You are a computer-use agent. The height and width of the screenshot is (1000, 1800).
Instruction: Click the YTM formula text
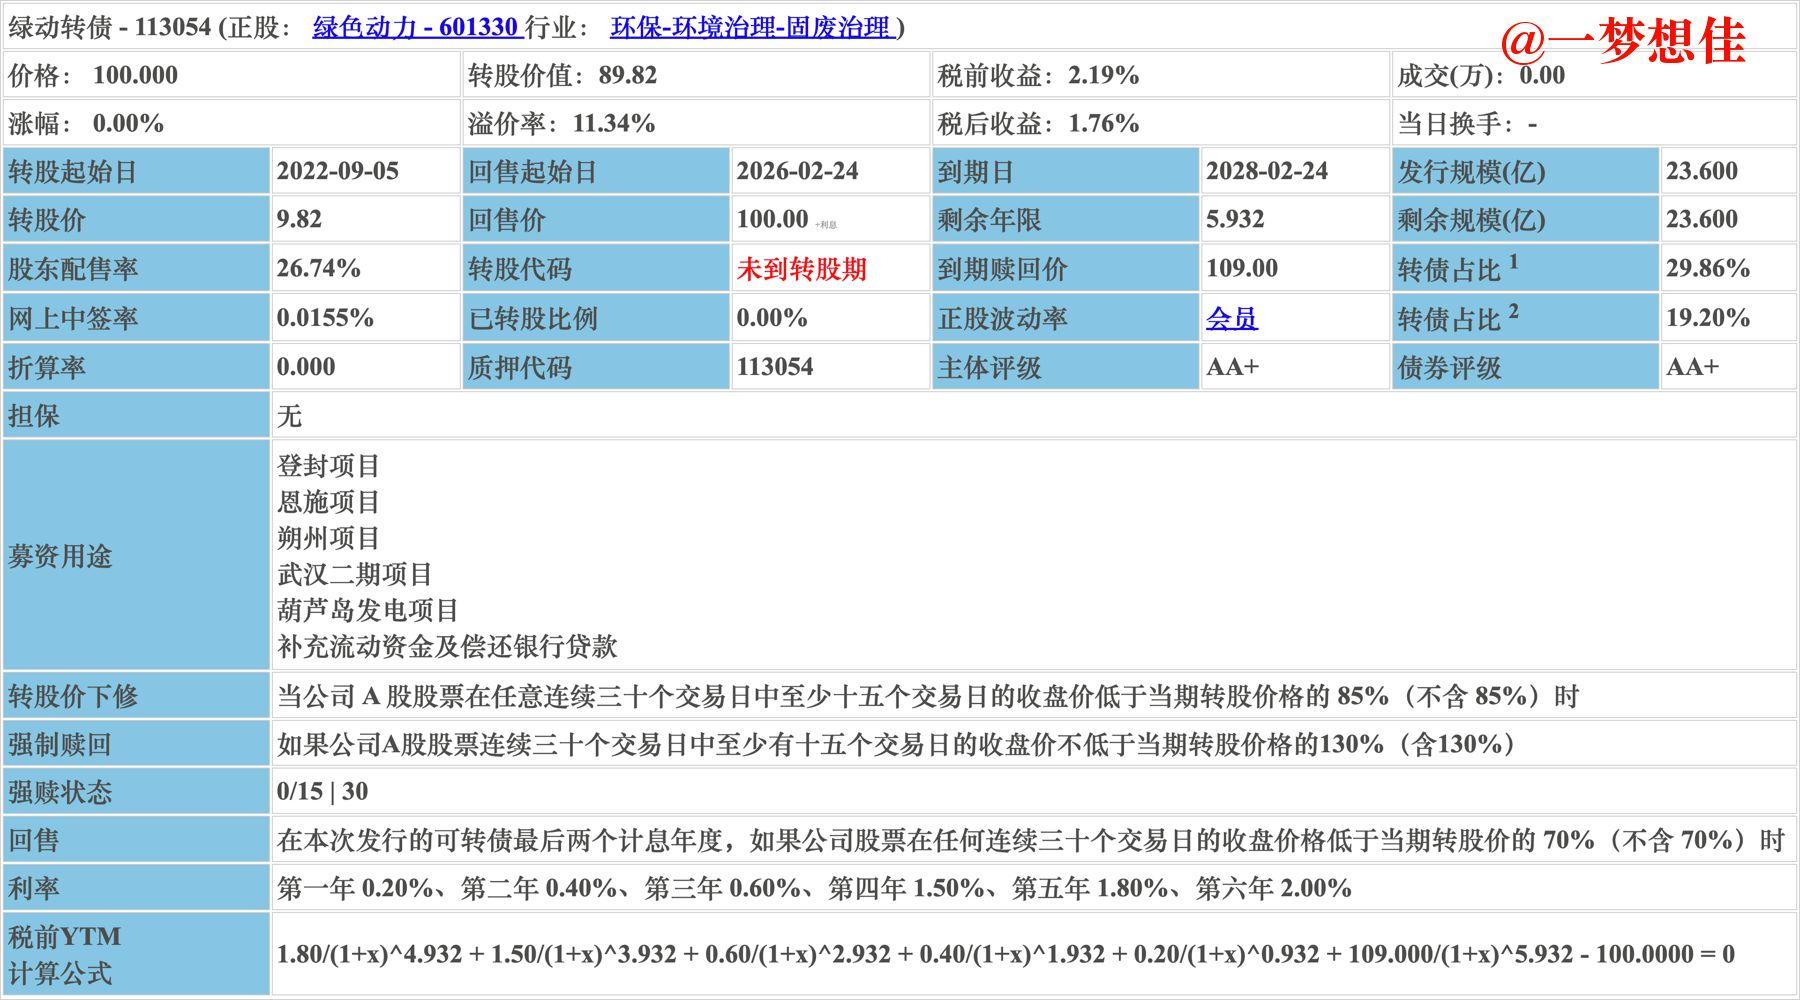click(1005, 954)
